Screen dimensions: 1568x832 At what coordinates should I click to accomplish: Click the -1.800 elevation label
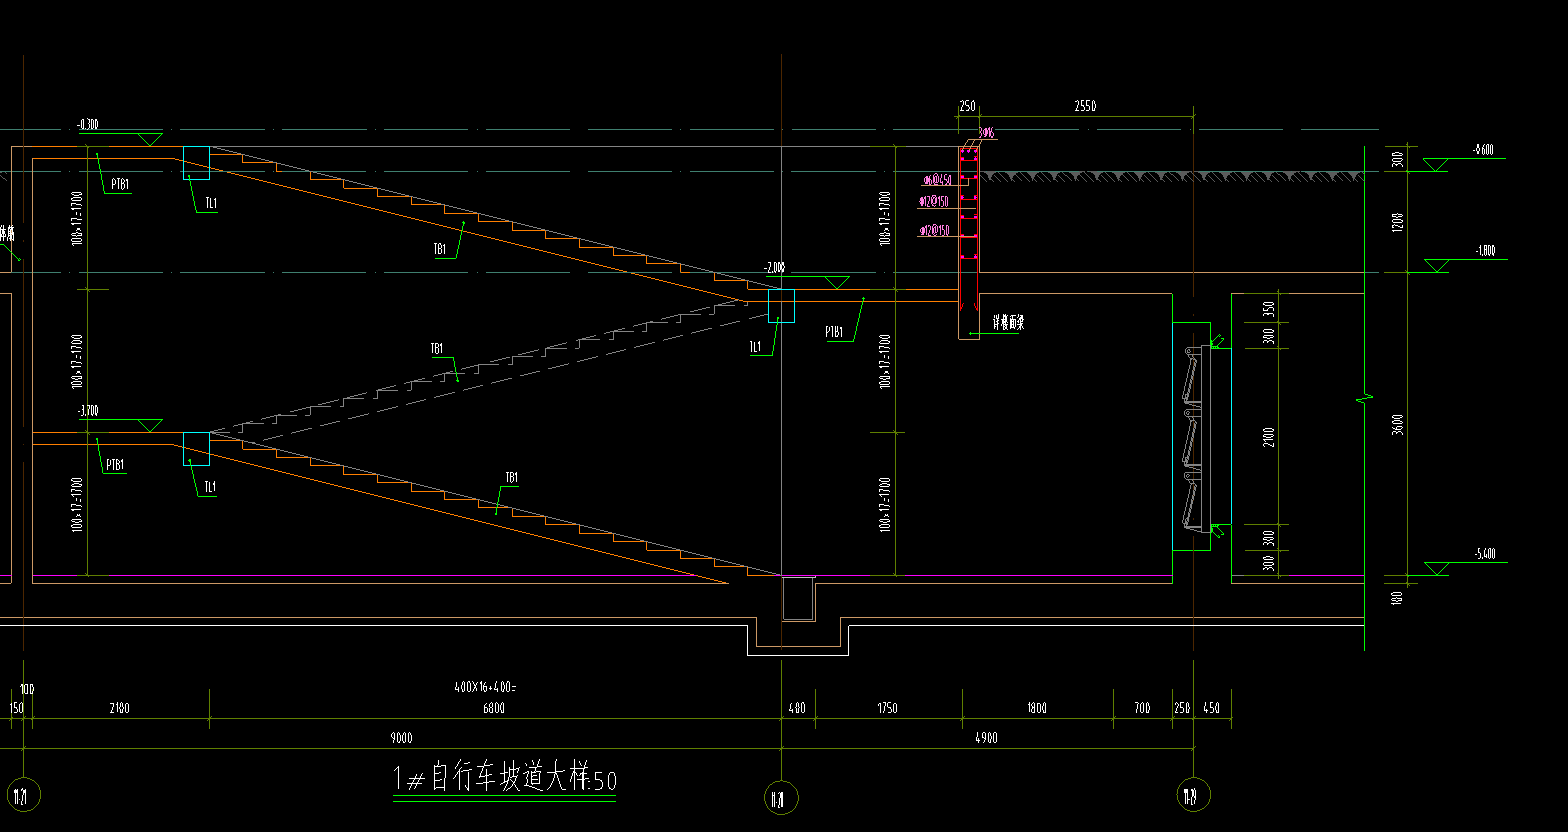1484,252
